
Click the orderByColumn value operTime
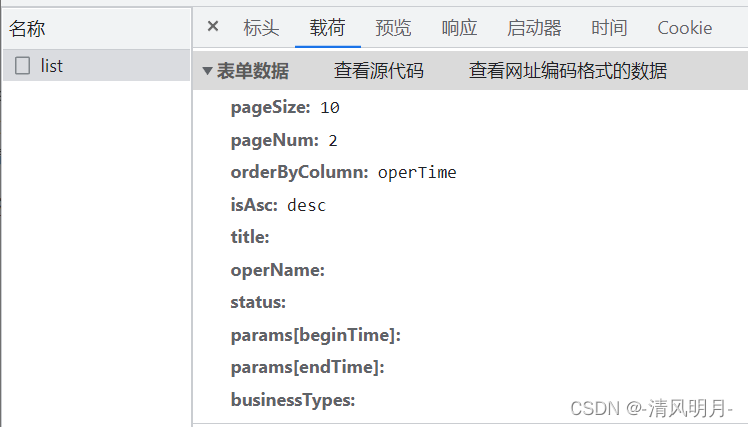pyautogui.click(x=417, y=172)
